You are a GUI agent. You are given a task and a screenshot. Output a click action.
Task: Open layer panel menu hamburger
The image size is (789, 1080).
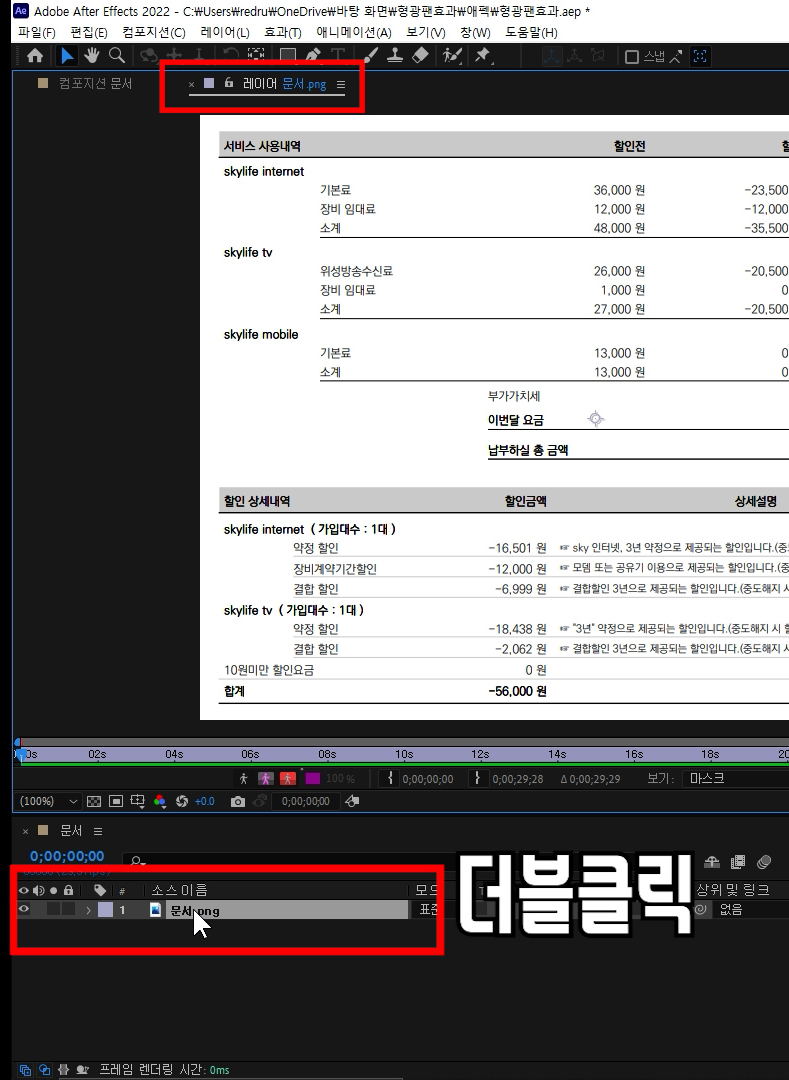click(x=341, y=84)
